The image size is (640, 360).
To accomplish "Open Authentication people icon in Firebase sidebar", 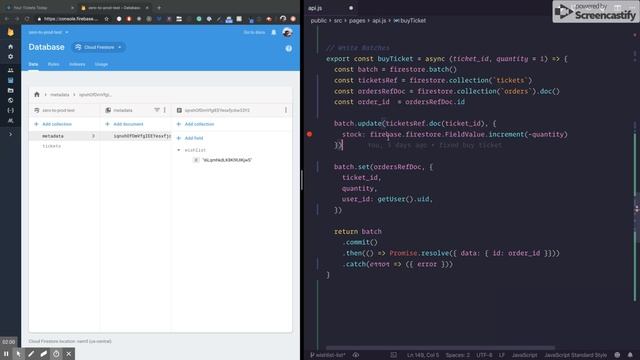I will pos(11,71).
